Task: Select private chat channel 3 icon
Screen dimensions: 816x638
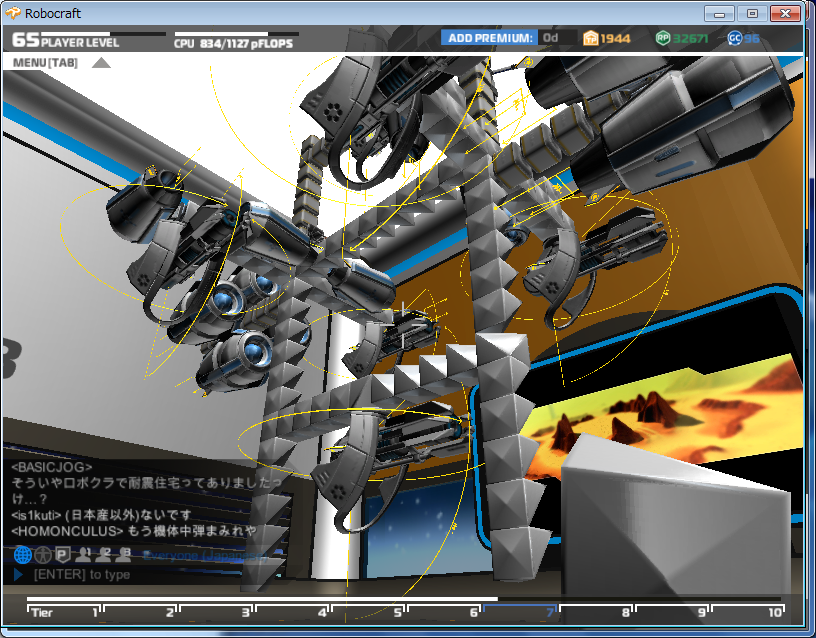Action: click(x=123, y=555)
